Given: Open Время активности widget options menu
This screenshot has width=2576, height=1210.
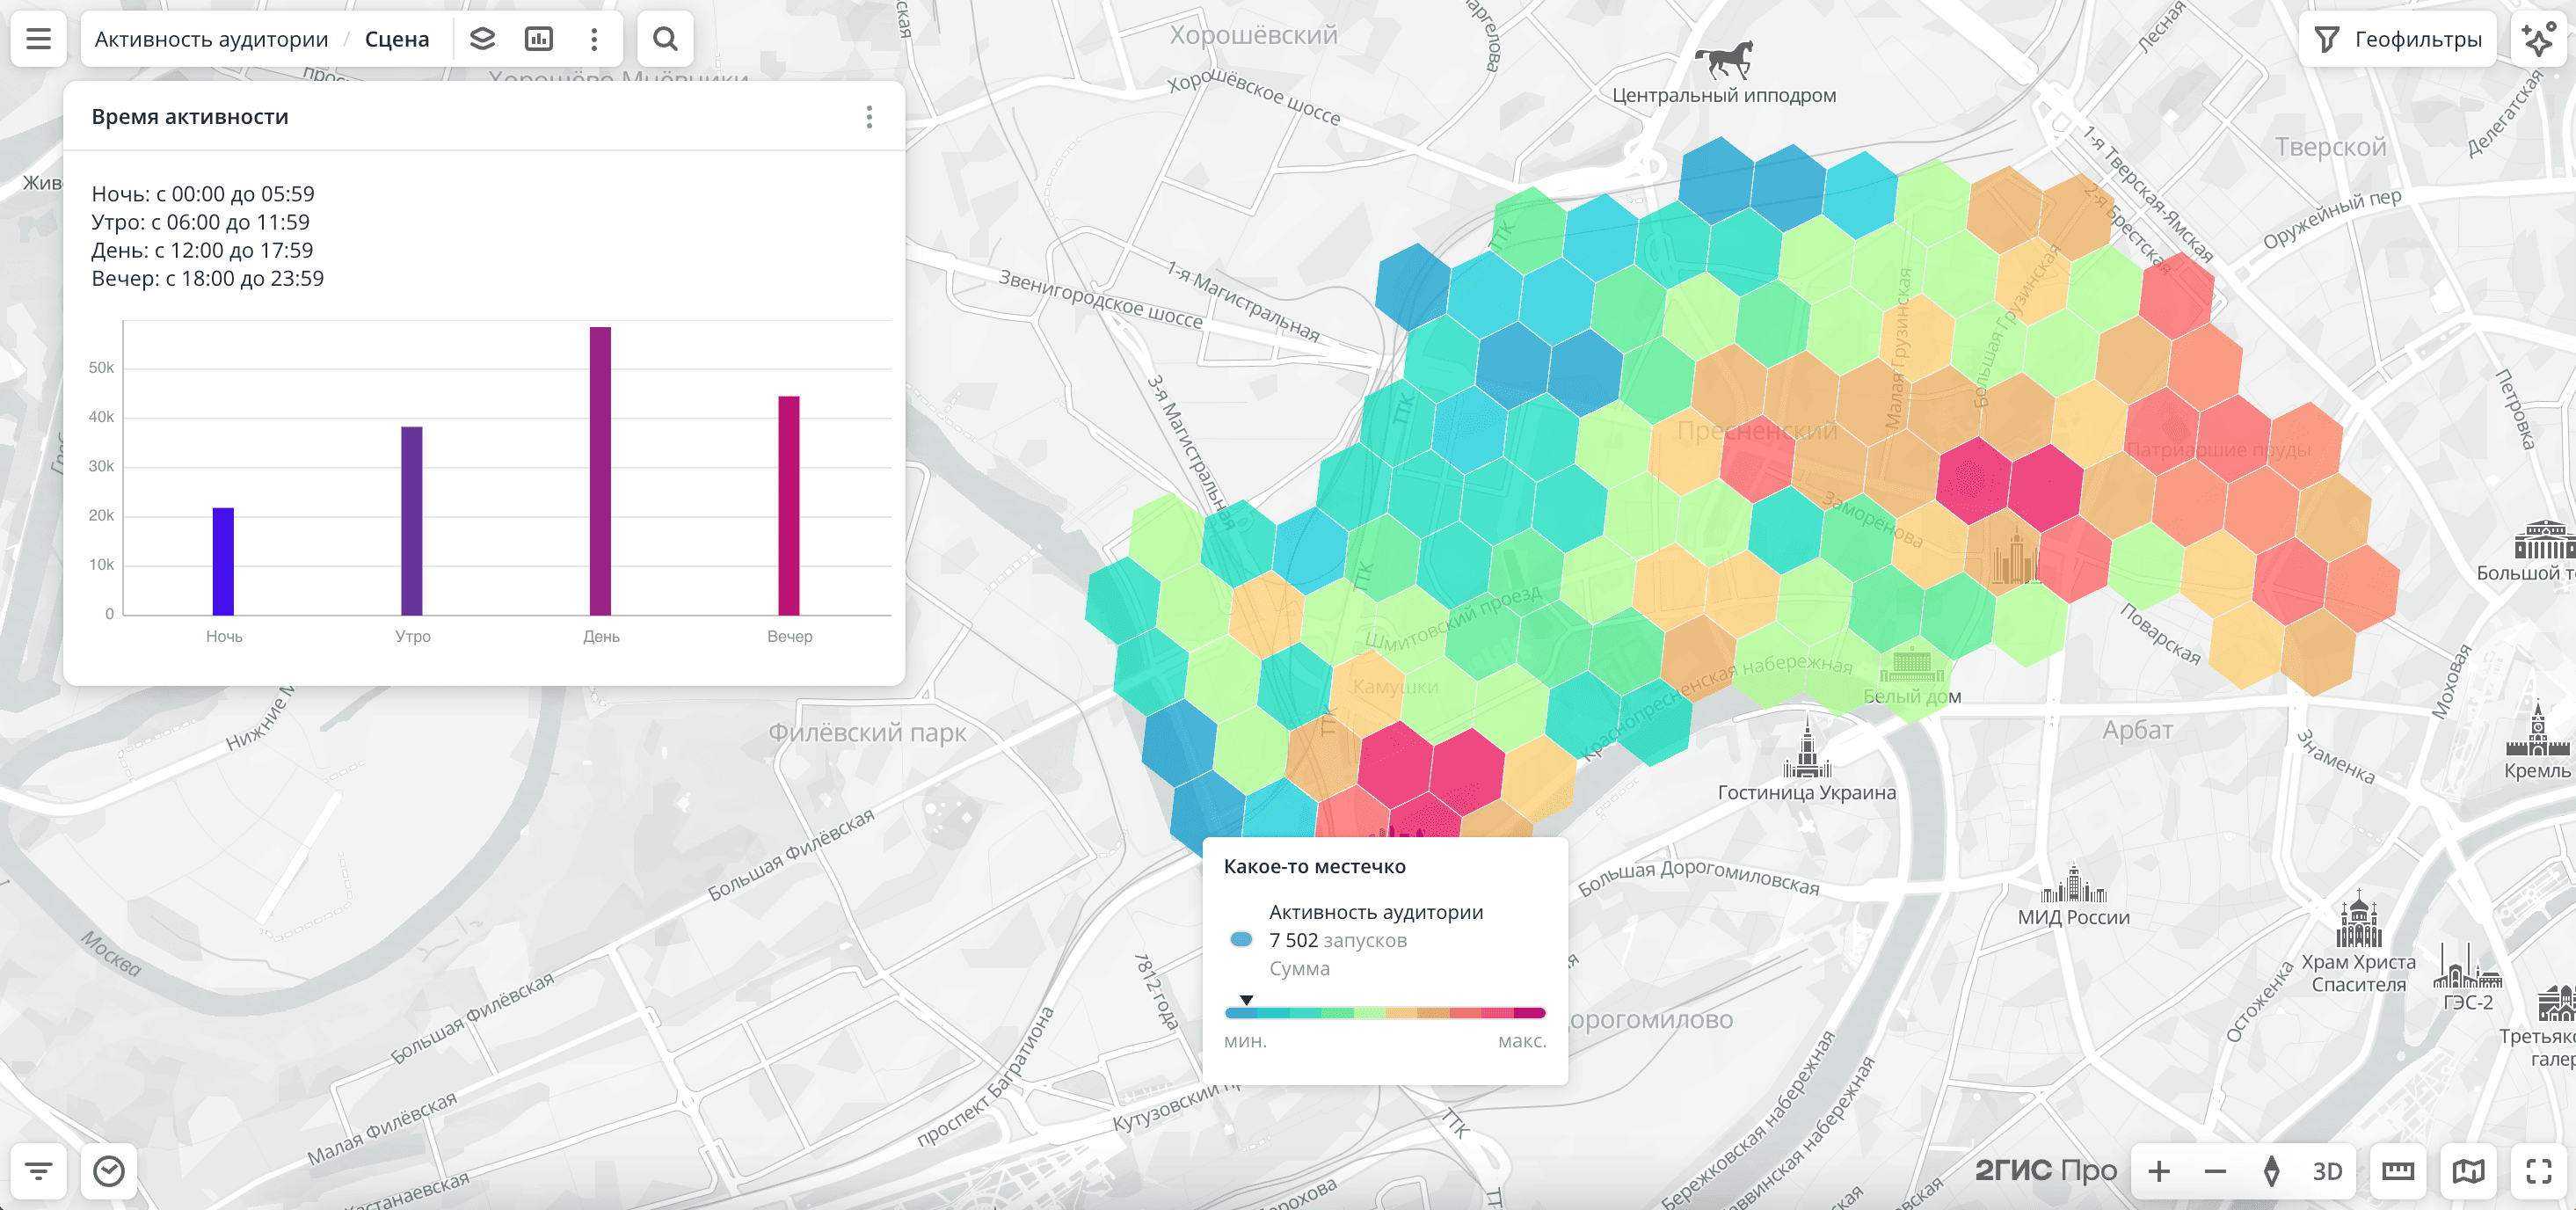Looking at the screenshot, I should (x=869, y=117).
